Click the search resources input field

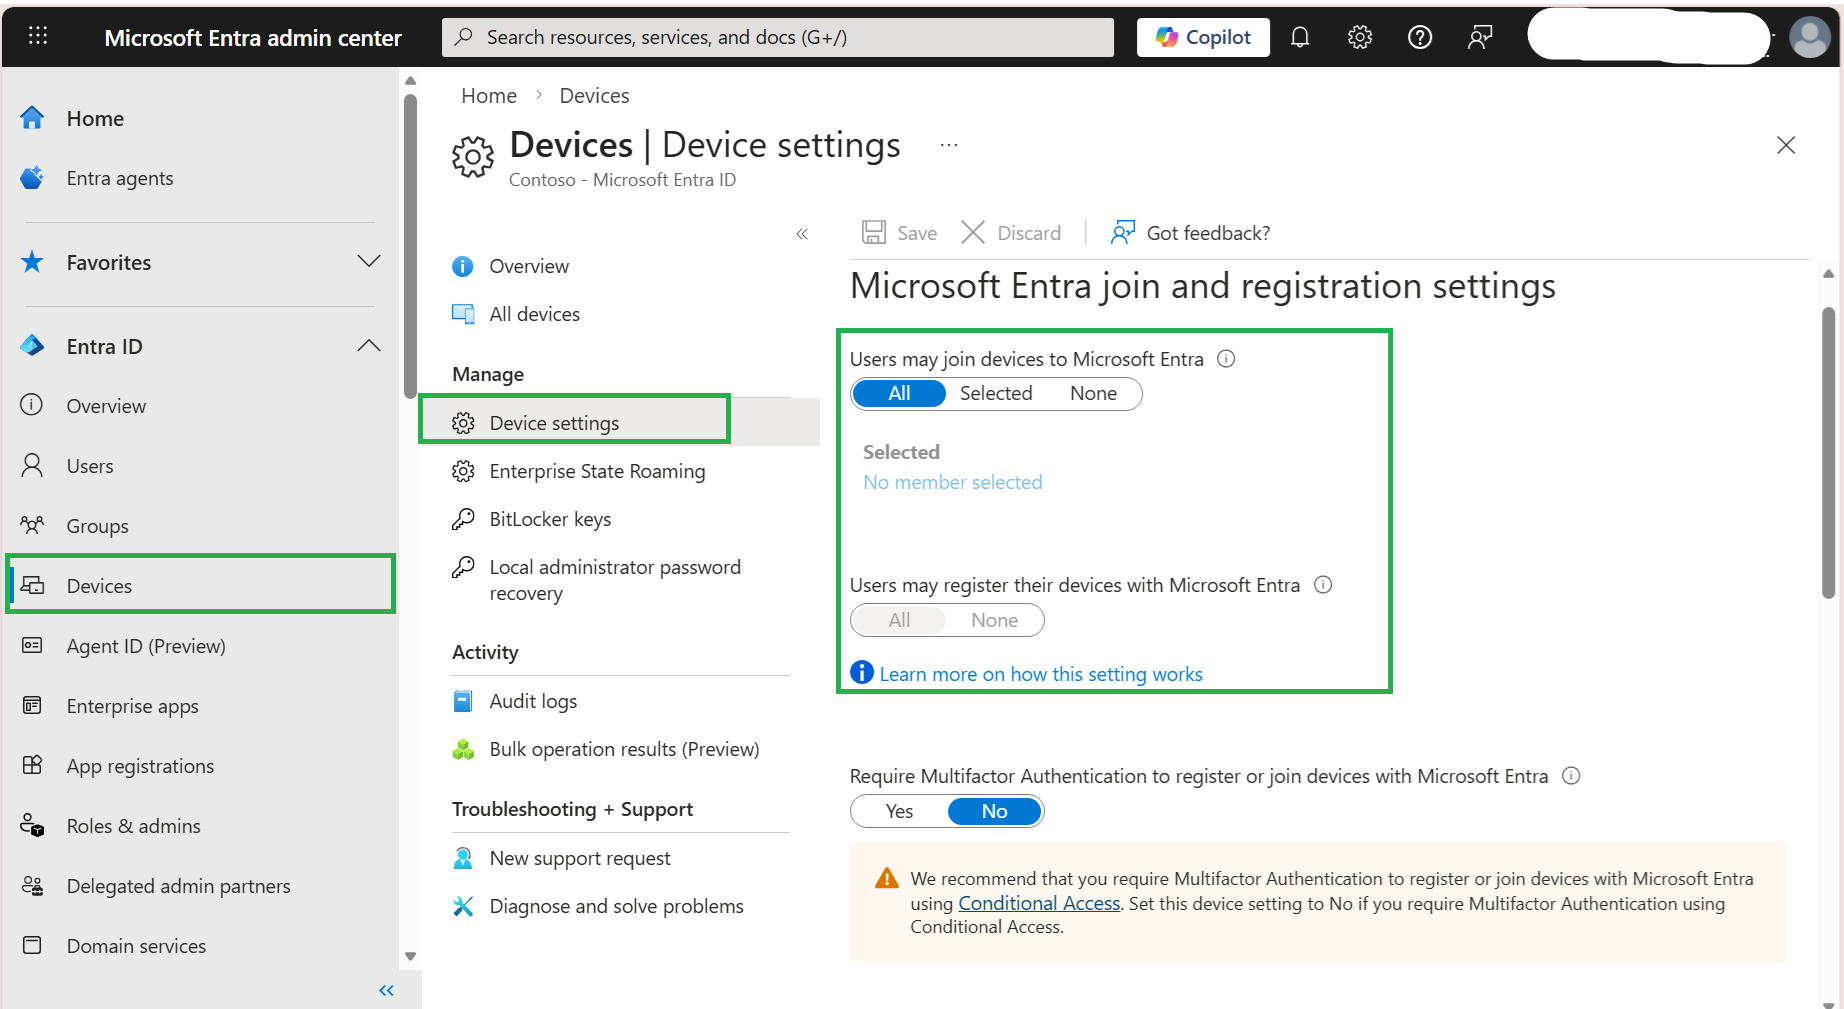(x=778, y=37)
